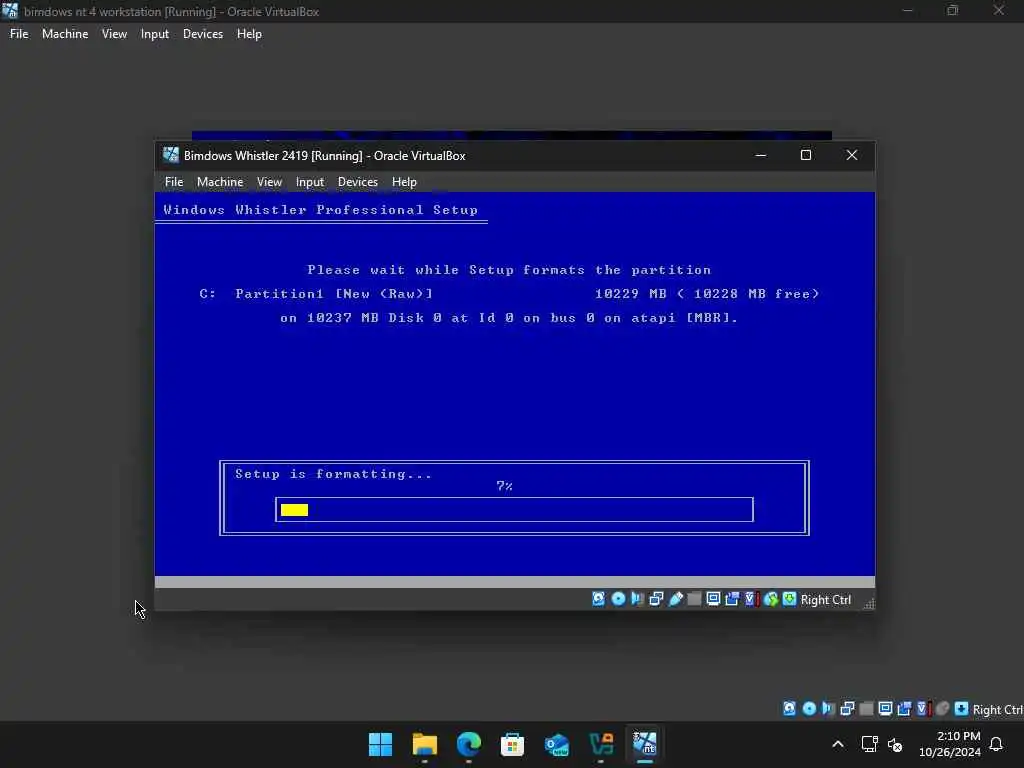Click display icon in NT 4 window status bar
This screenshot has width=1024, height=768.
coord(885,709)
